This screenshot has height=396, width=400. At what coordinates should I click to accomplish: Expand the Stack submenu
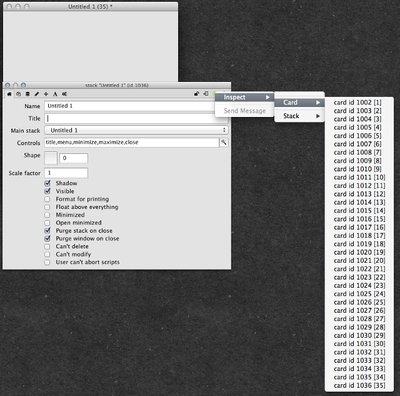299,116
